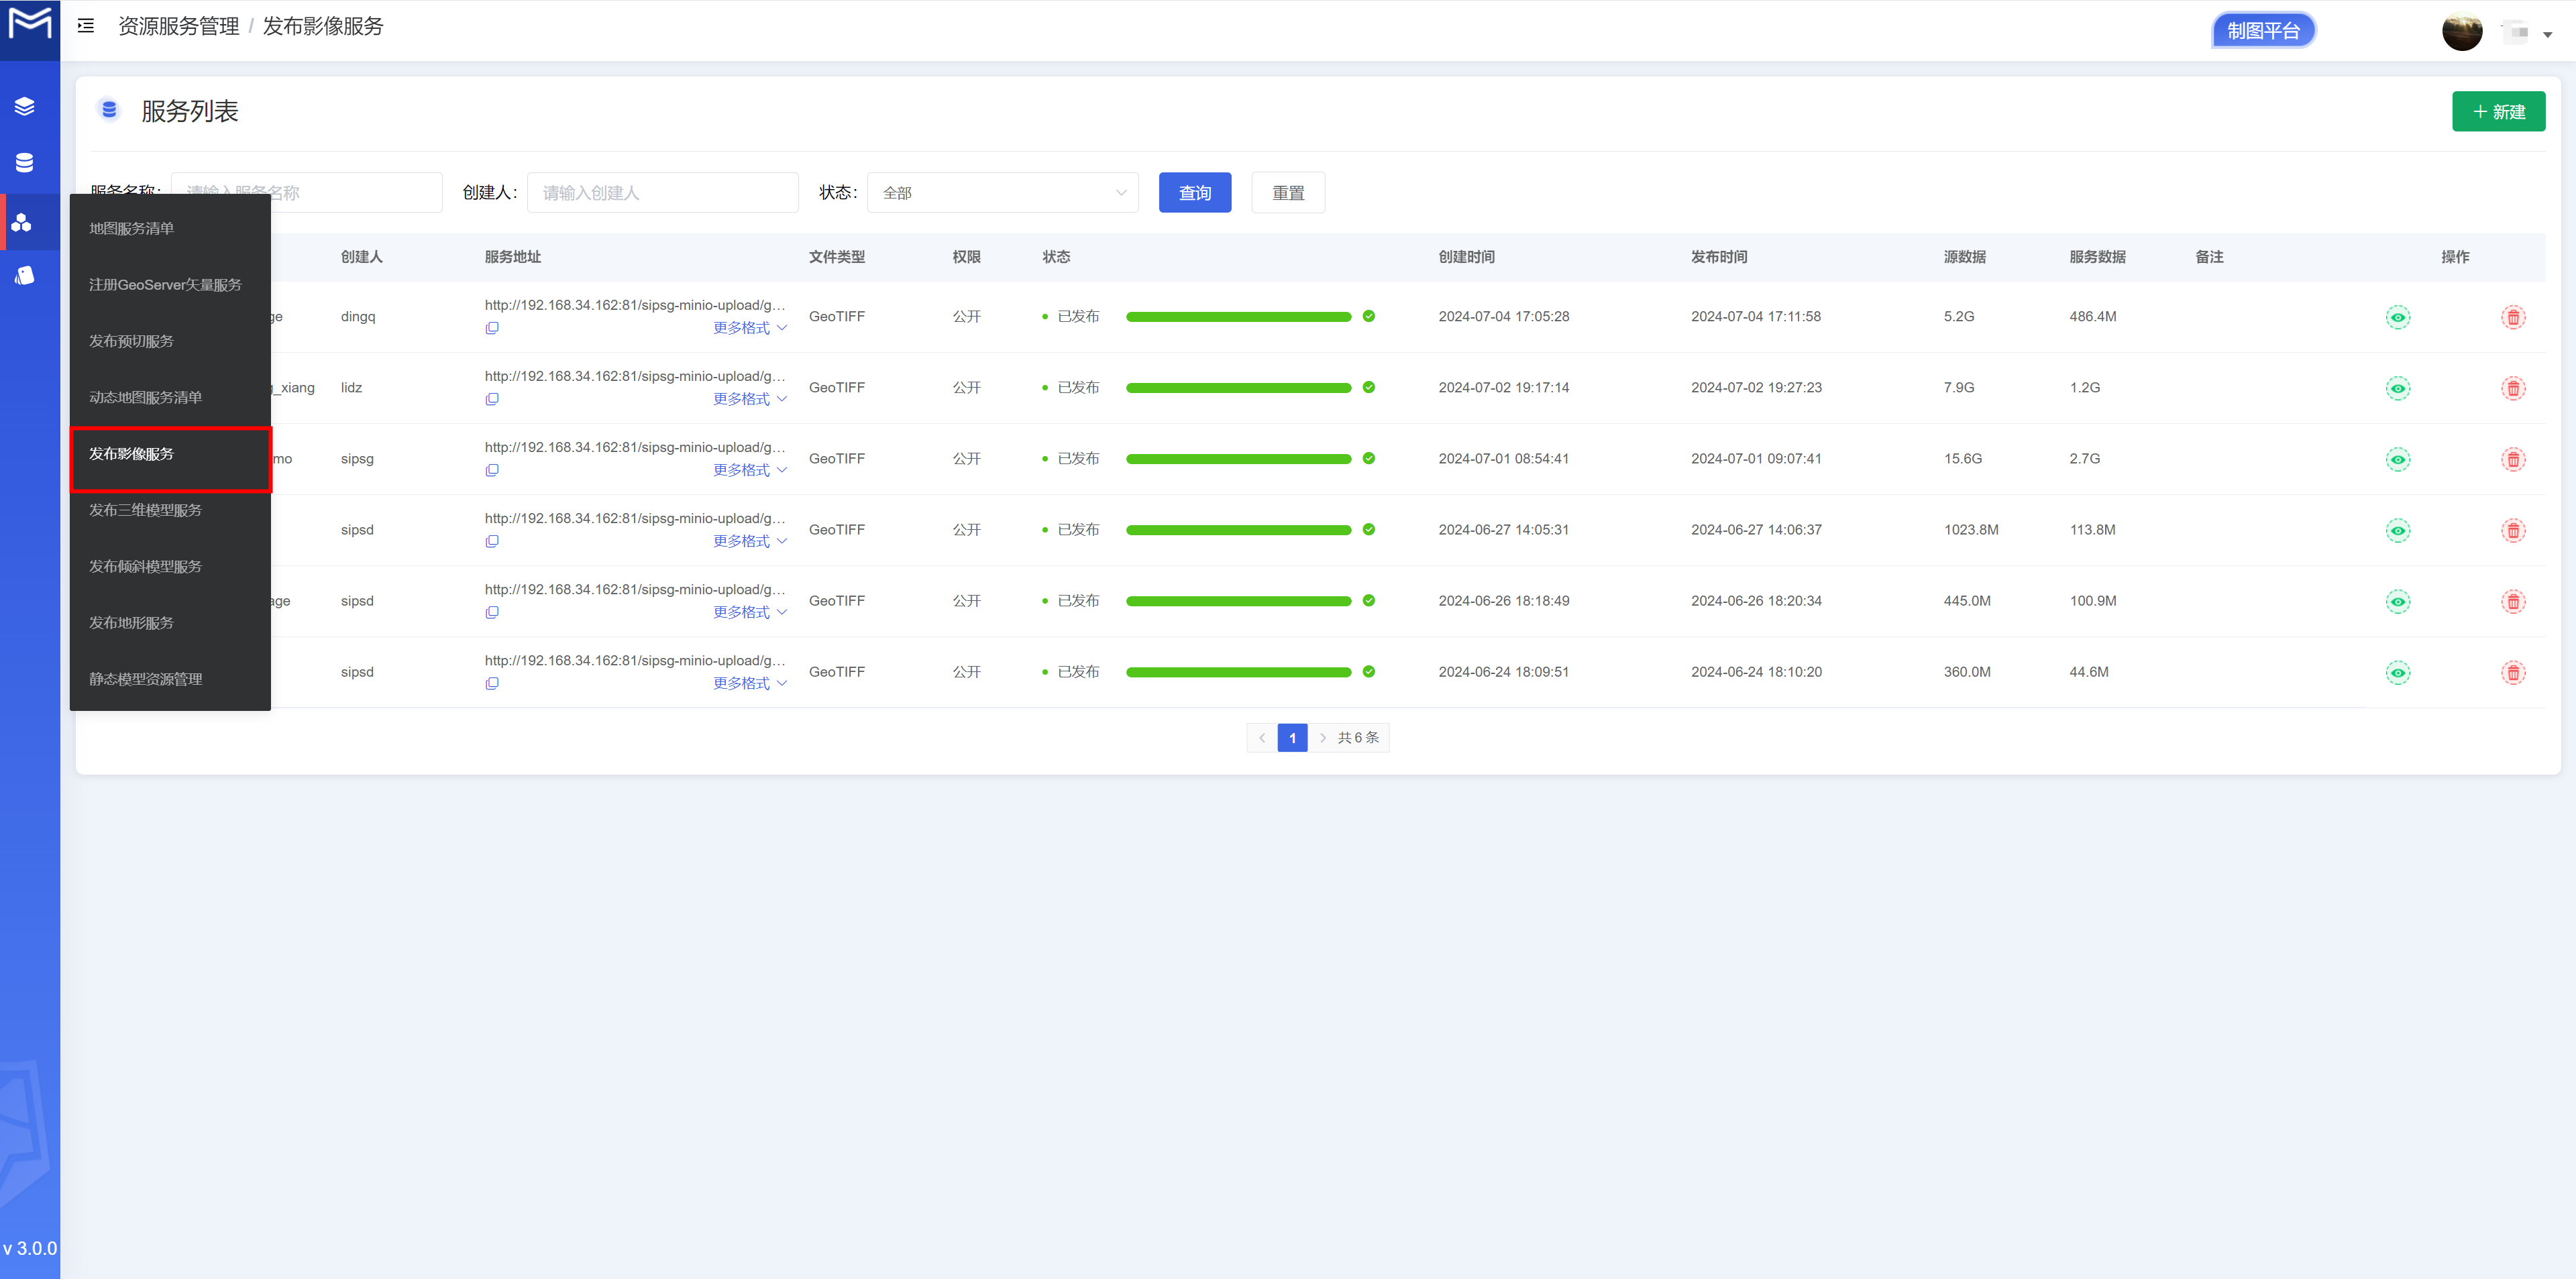Click the blue 查询 button
This screenshot has width=2576, height=1279.
point(1195,192)
